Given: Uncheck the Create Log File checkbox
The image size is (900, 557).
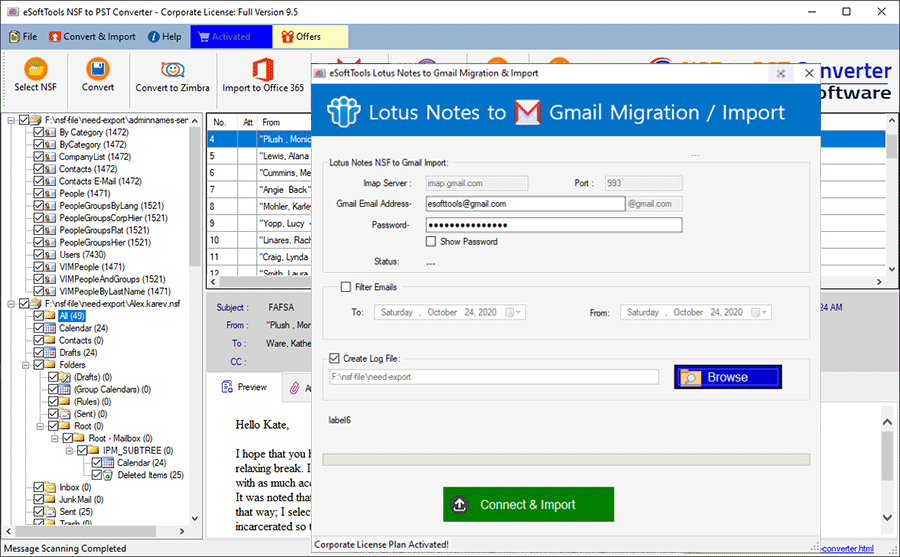Looking at the screenshot, I should (x=334, y=358).
